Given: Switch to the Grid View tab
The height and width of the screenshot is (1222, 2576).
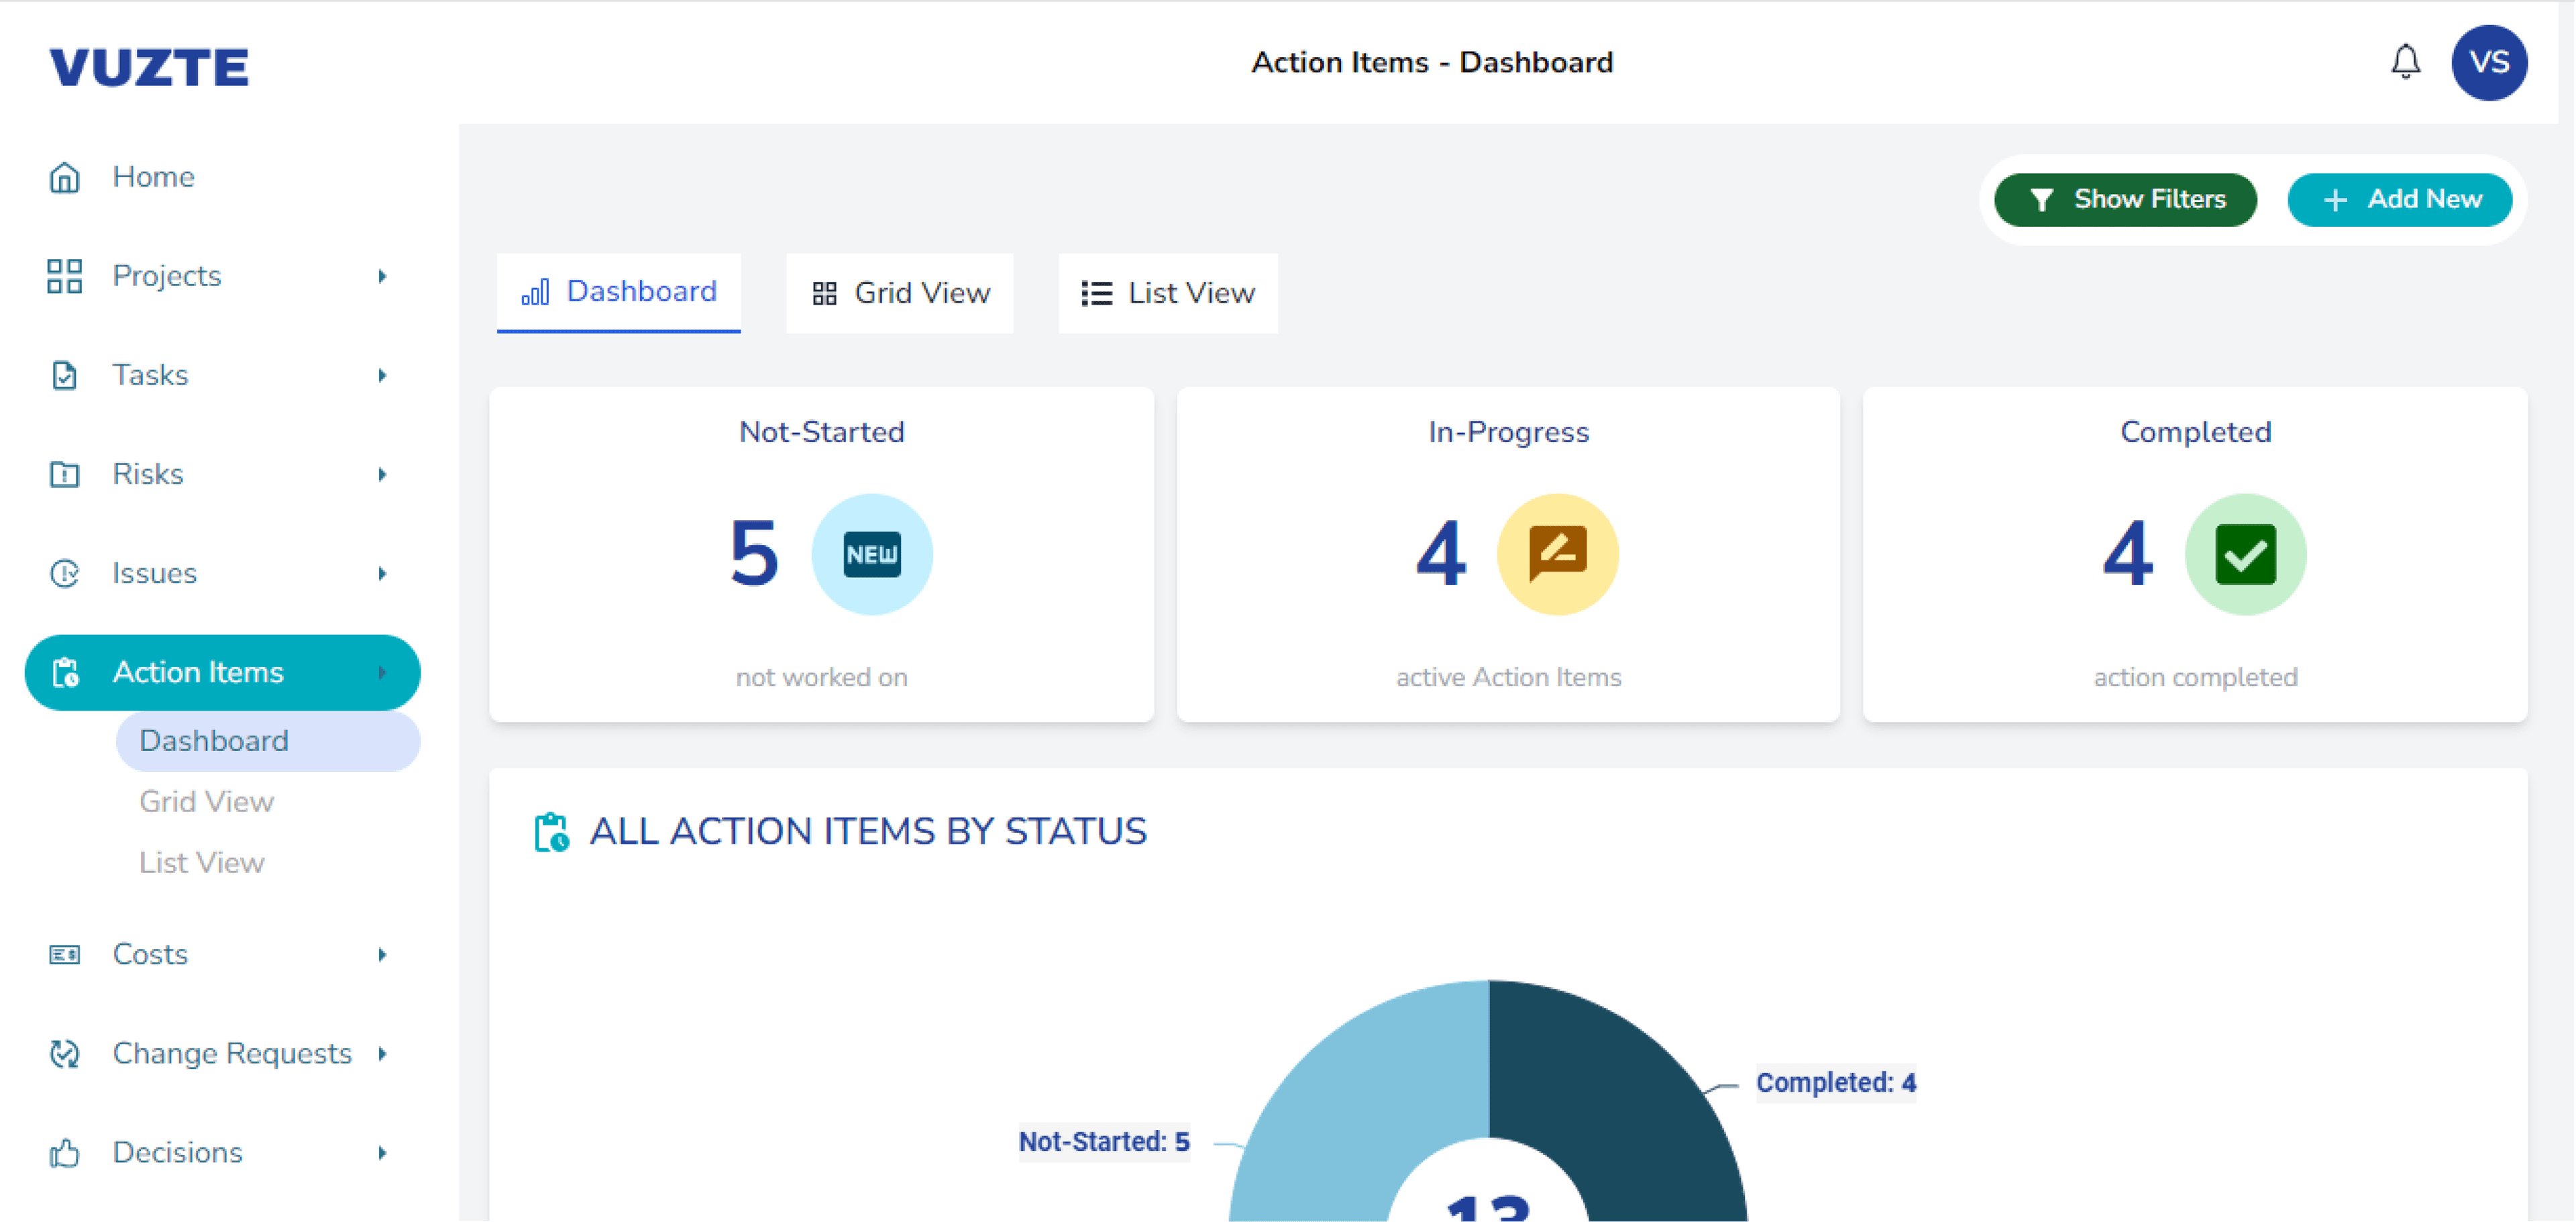Looking at the screenshot, I should [900, 293].
